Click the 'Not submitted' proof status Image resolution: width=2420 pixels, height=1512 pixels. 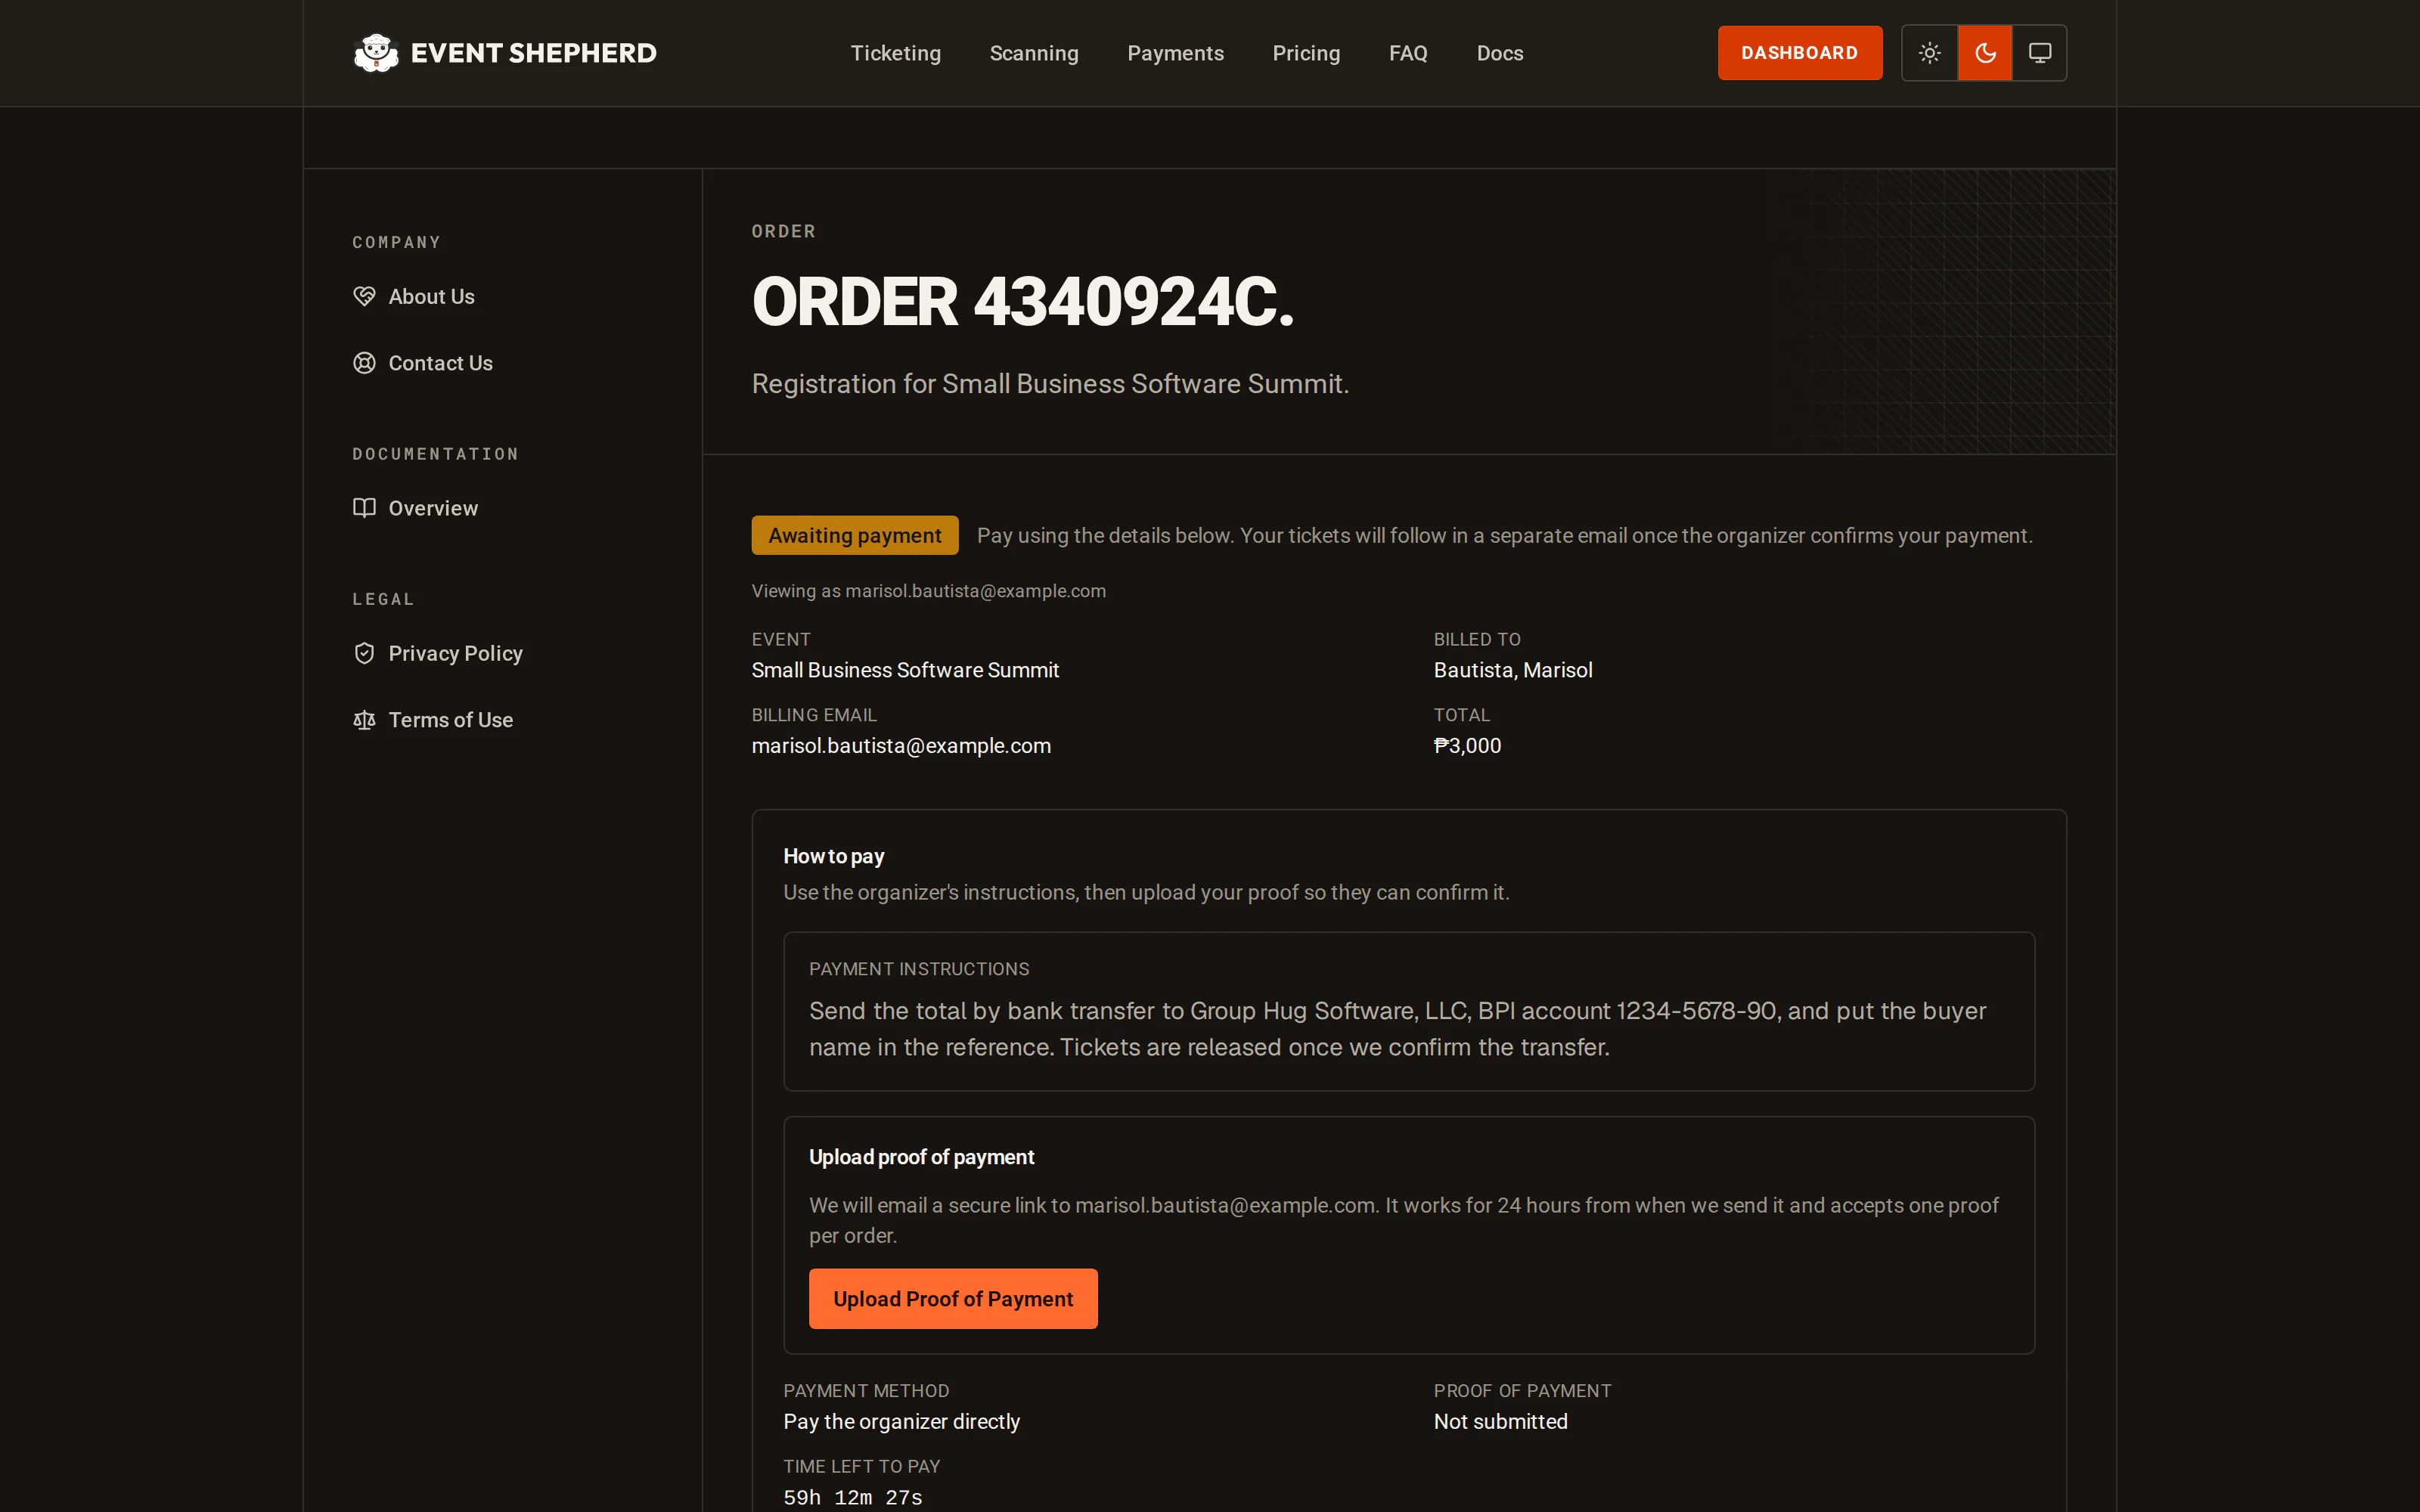click(x=1500, y=1422)
